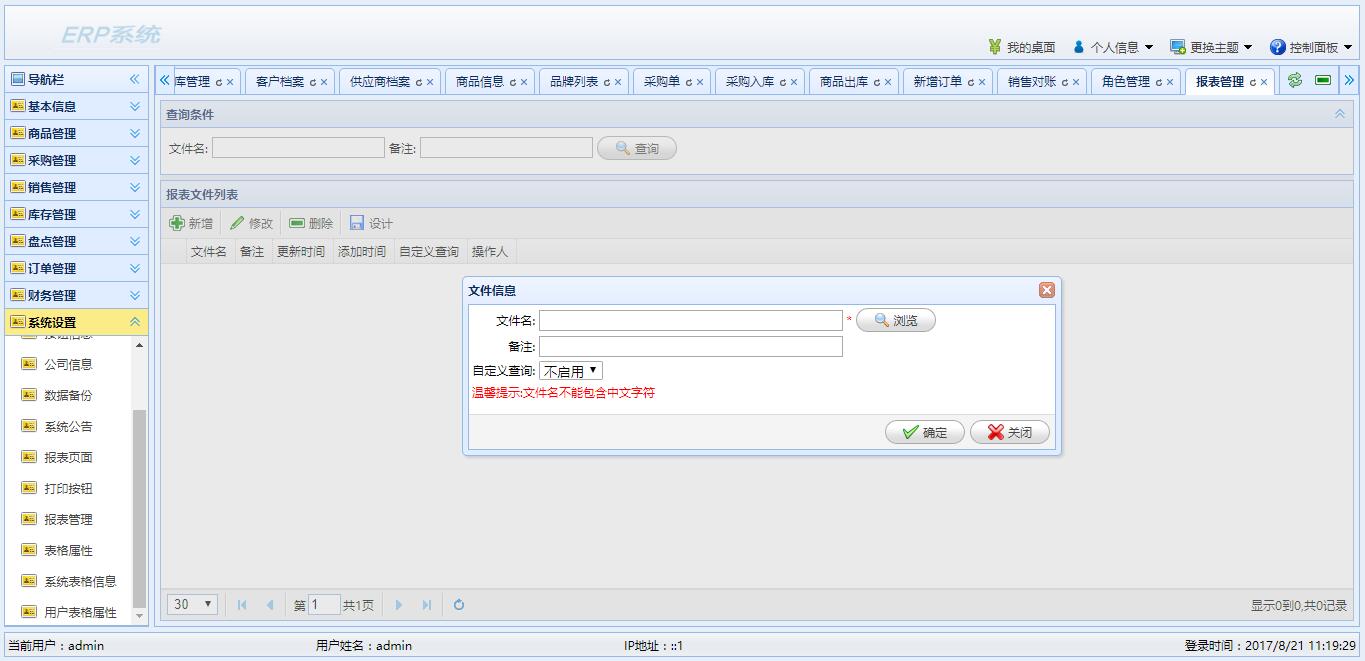This screenshot has height=661, width=1365.
Task: Expand the 库存管理 sidebar section
Action: 76,214
